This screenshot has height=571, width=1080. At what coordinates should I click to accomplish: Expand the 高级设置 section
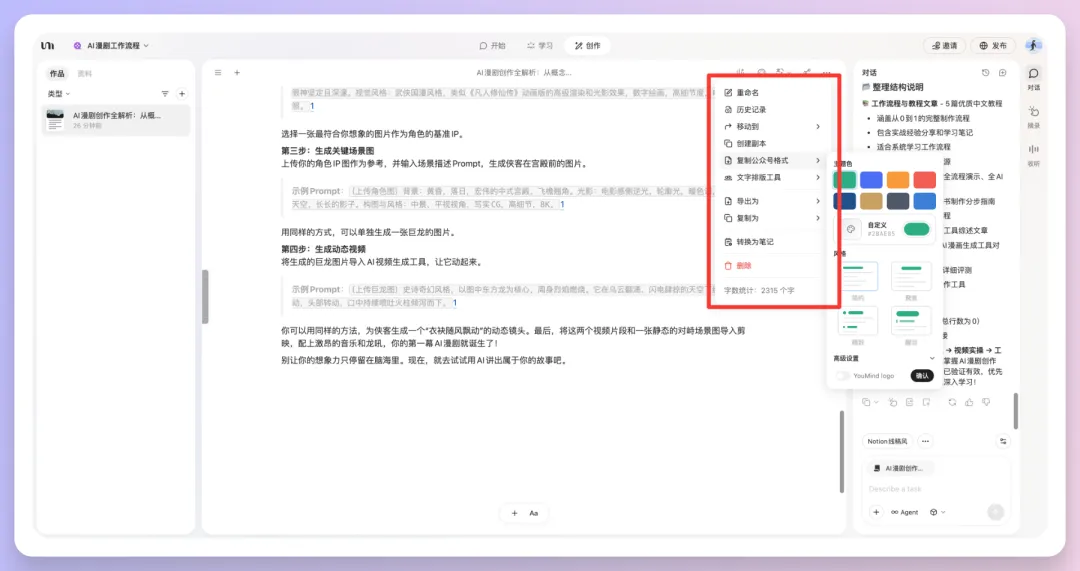[x=932, y=358]
